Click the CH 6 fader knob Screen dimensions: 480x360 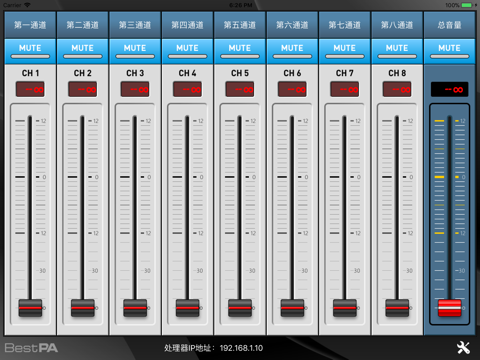[292, 308]
